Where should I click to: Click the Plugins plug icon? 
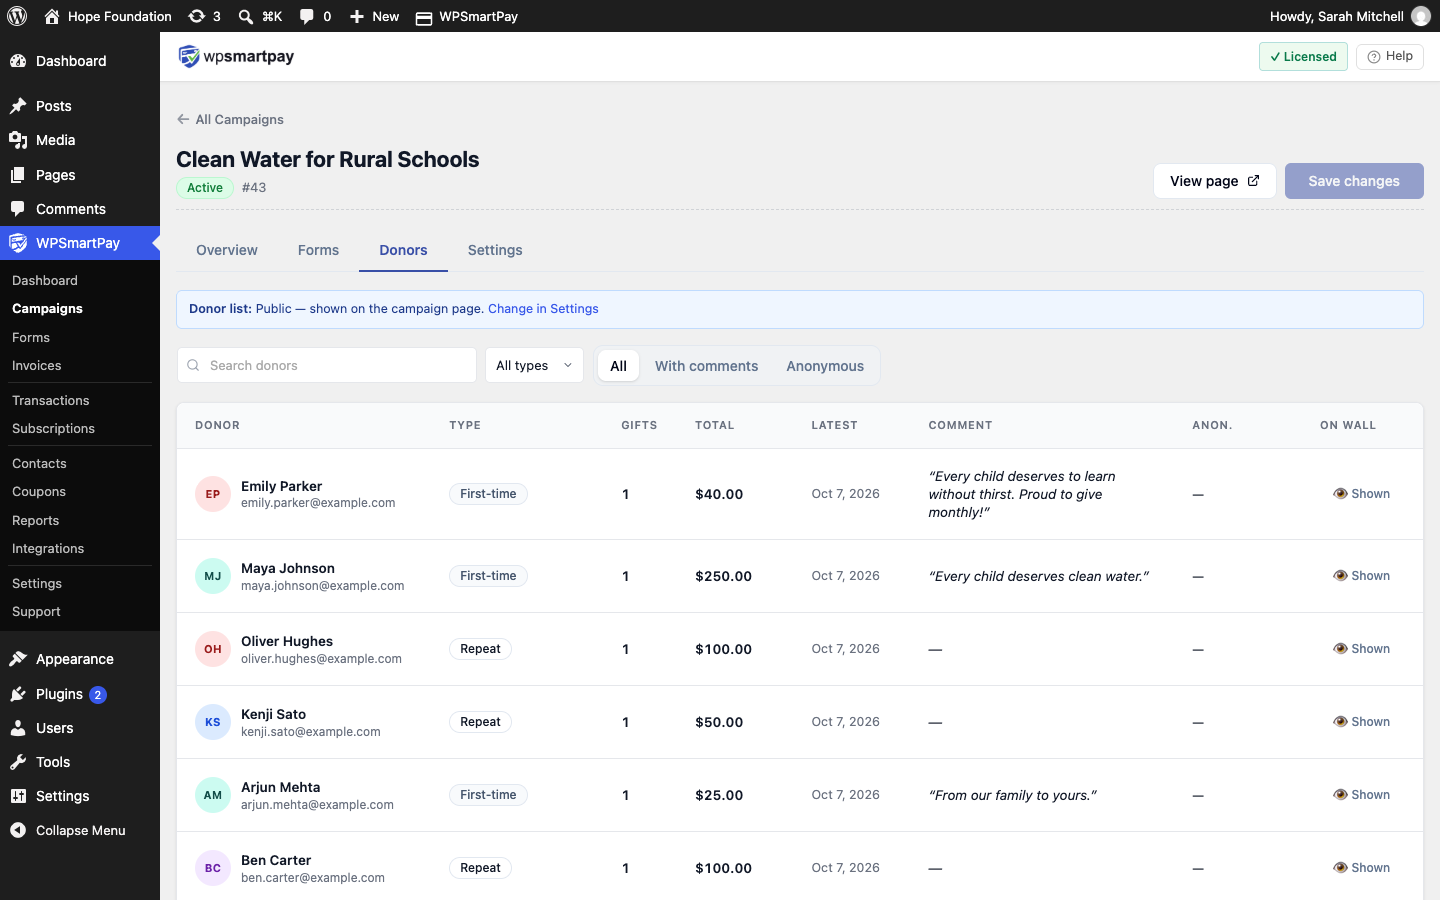(x=18, y=694)
